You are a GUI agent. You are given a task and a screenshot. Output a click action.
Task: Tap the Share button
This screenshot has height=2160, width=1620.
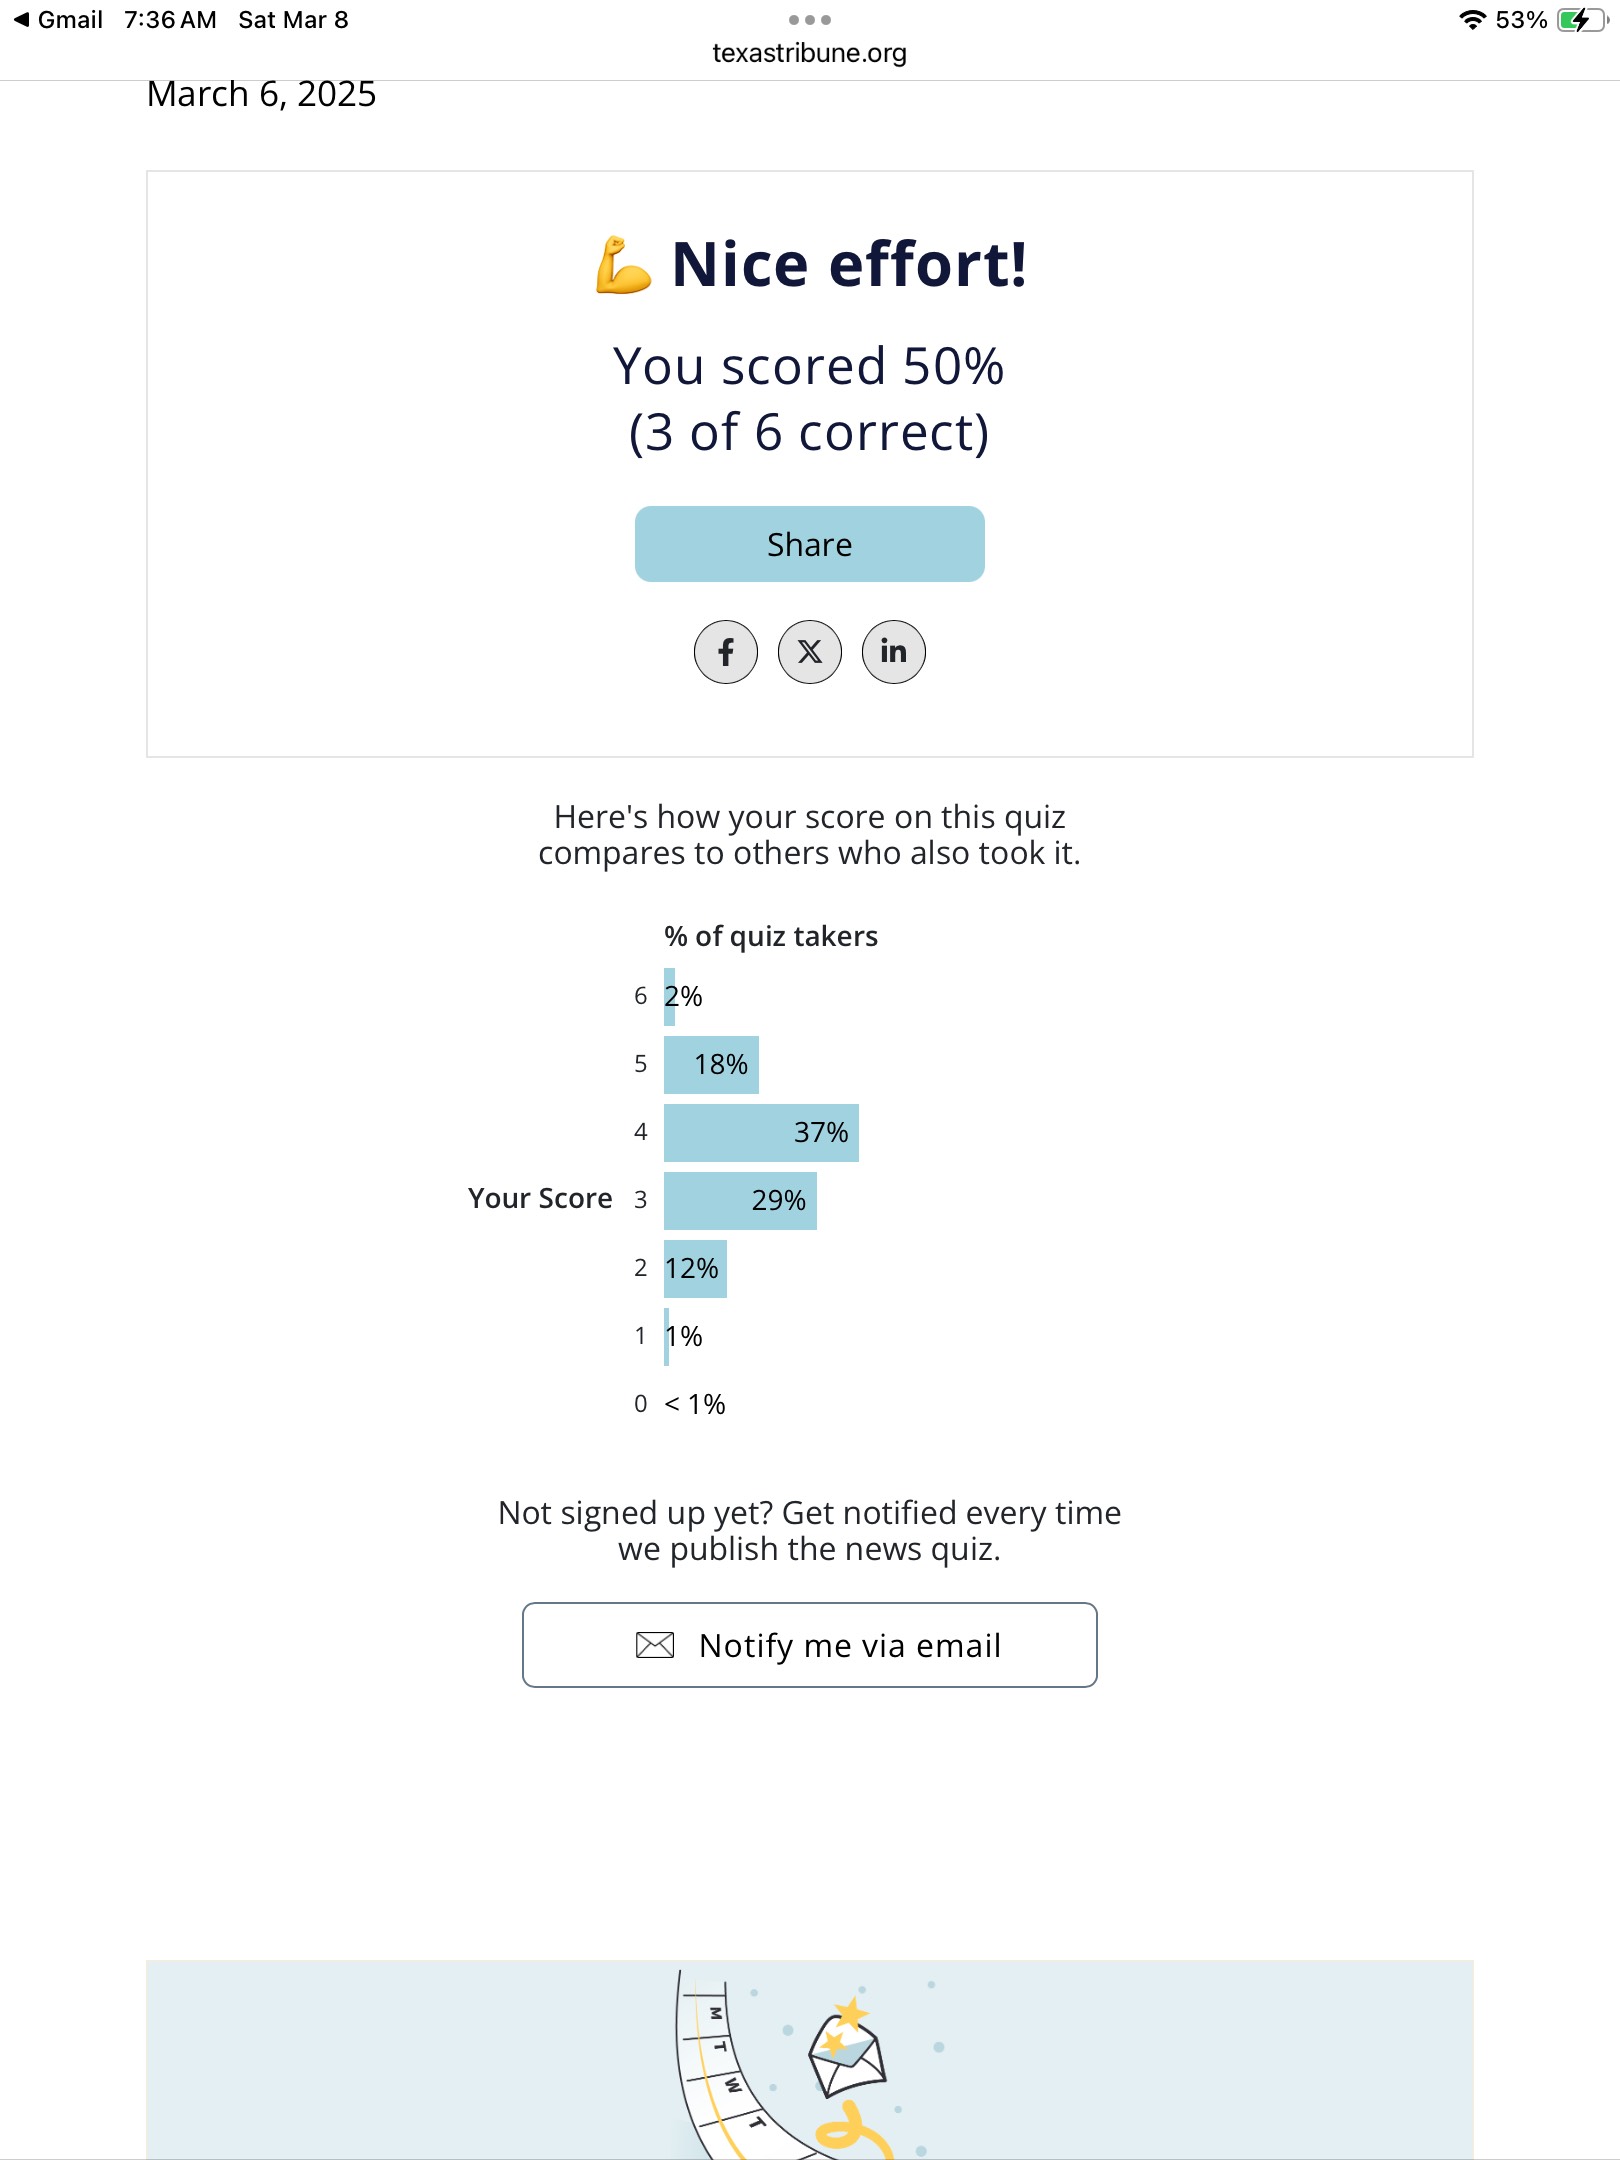(809, 544)
